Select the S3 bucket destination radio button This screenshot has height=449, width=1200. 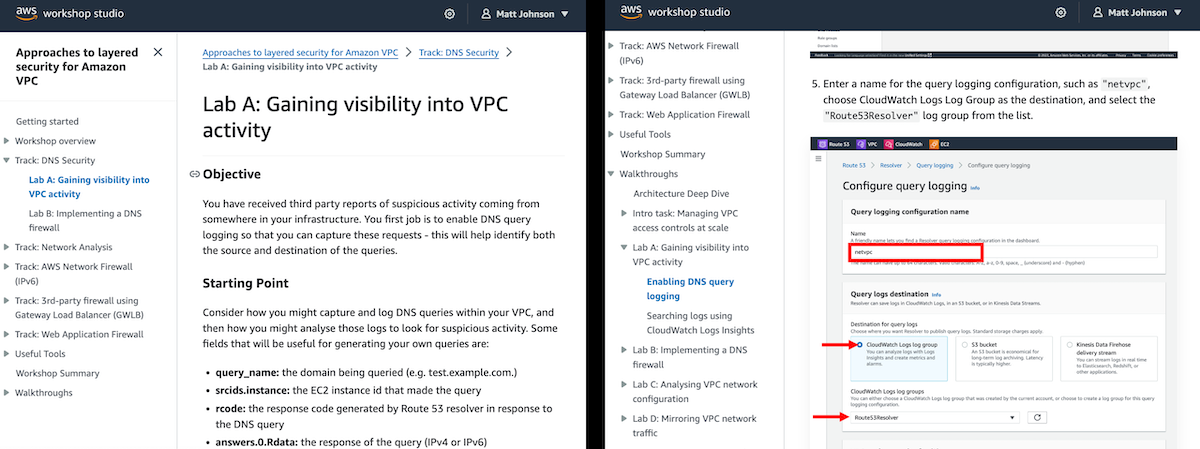pyautogui.click(x=966, y=345)
